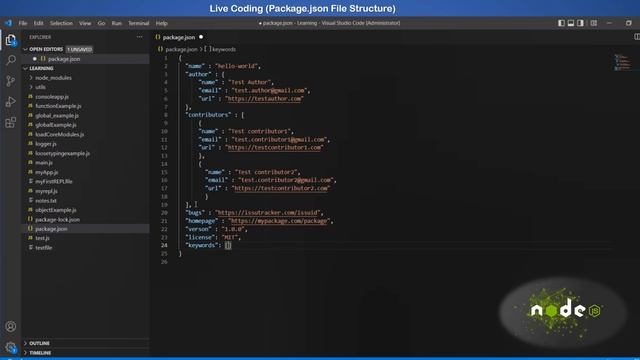Open test.js file
The image size is (640, 360).
click(x=42, y=238)
